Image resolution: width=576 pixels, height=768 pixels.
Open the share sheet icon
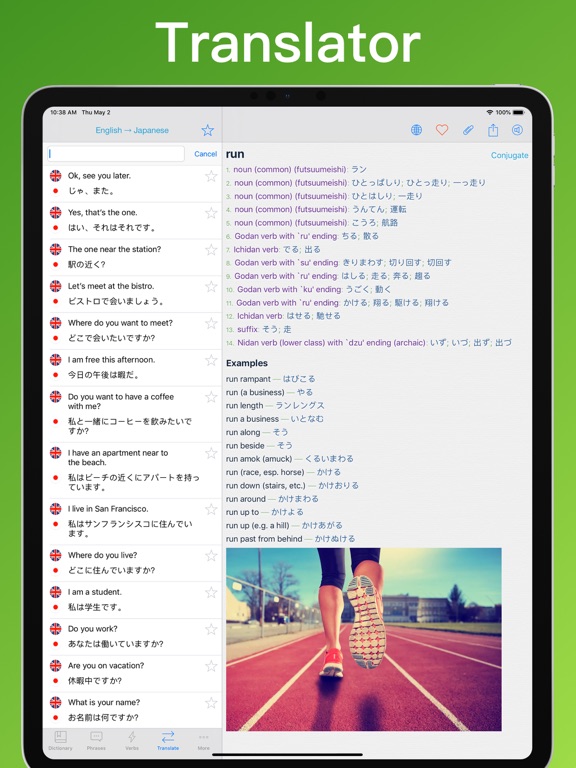pos(493,130)
